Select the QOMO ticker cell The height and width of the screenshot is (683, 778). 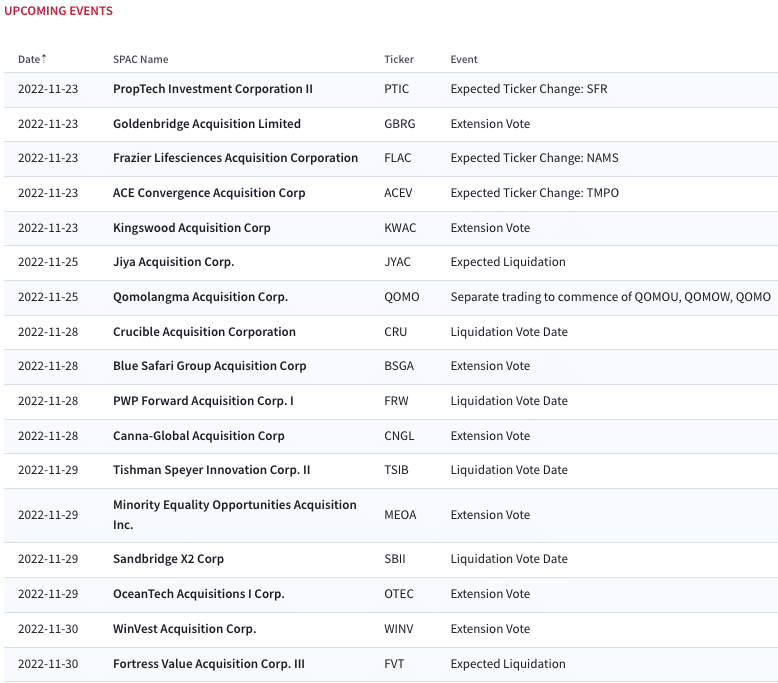[x=401, y=297]
